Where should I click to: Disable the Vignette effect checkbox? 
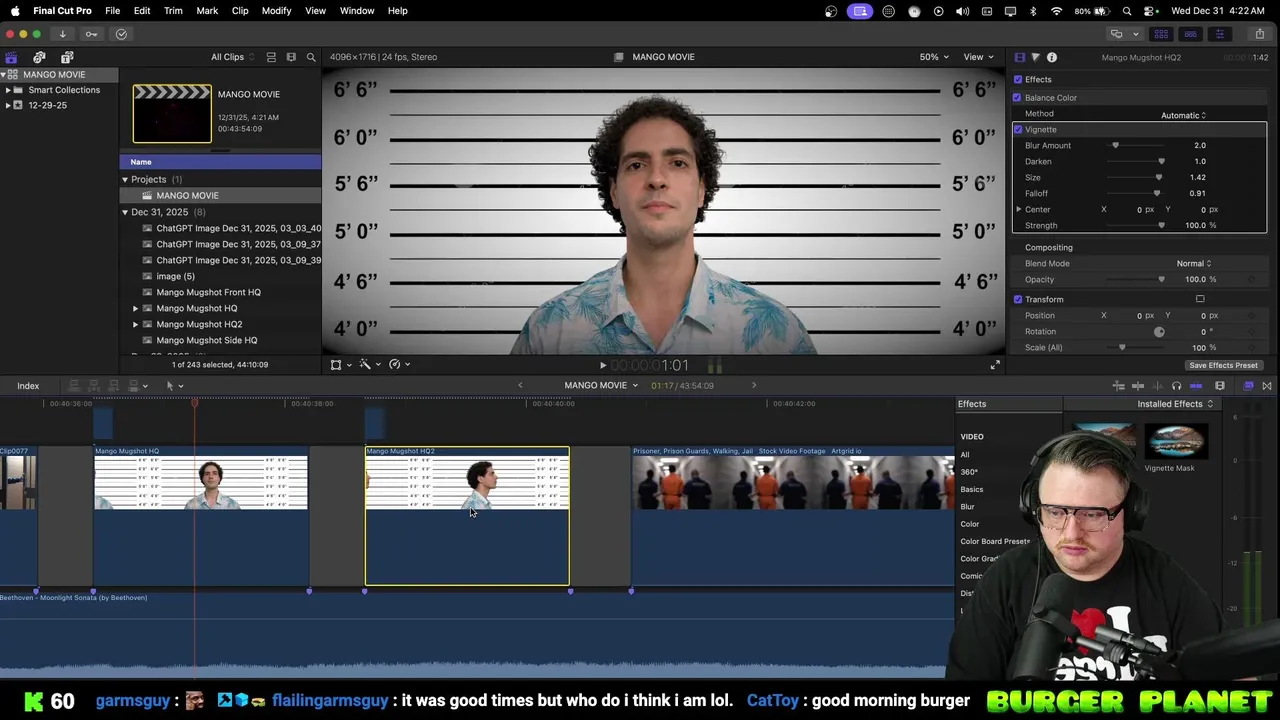pos(1018,129)
